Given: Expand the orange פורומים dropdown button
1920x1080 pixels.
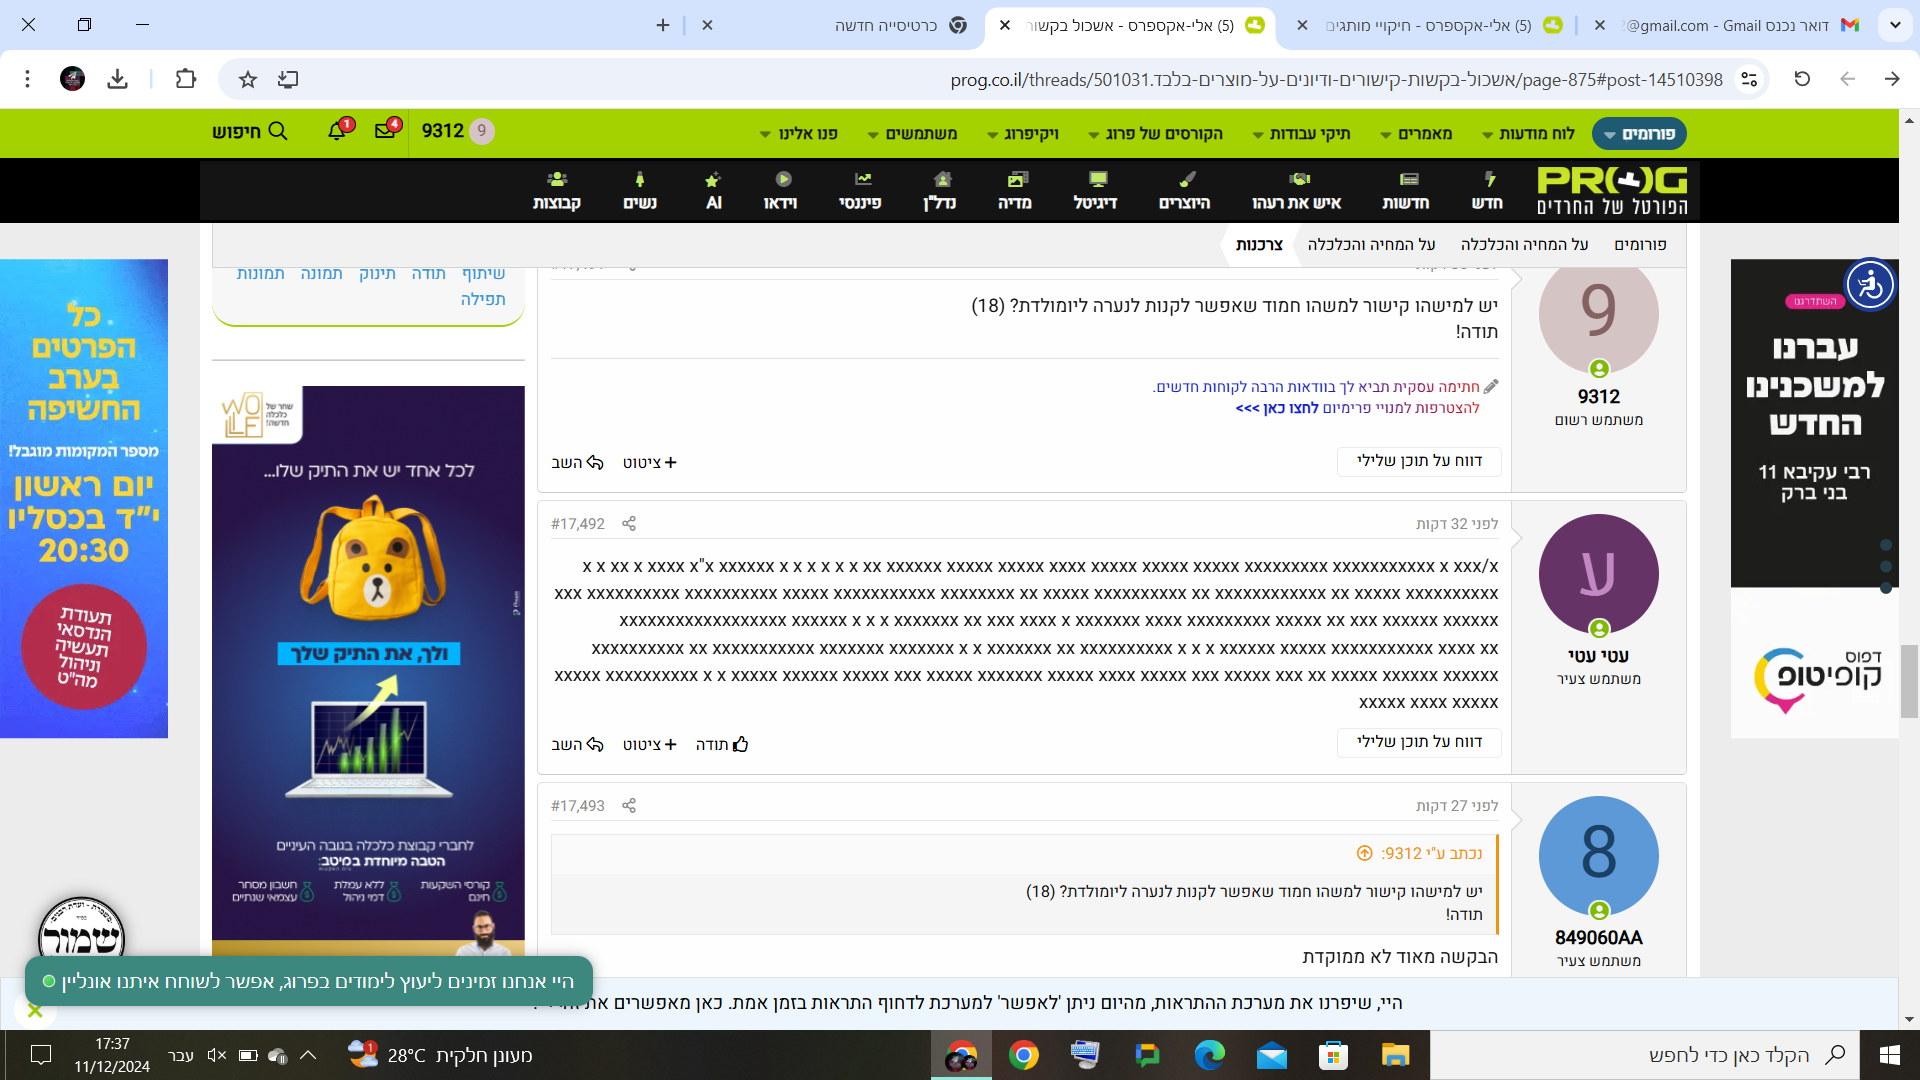Looking at the screenshot, I should [1639, 133].
